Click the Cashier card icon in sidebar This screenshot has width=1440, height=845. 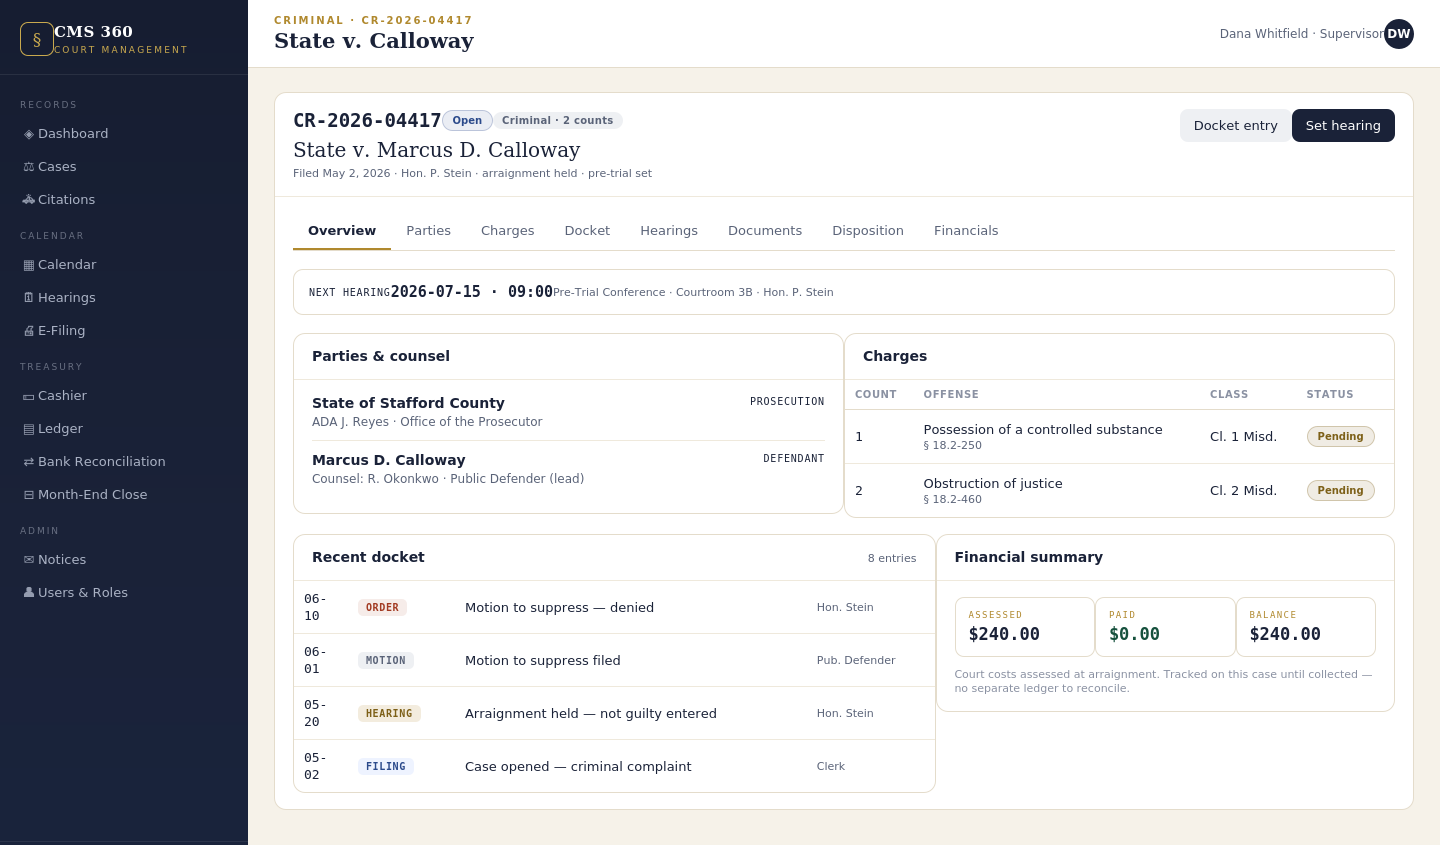pyautogui.click(x=29, y=396)
